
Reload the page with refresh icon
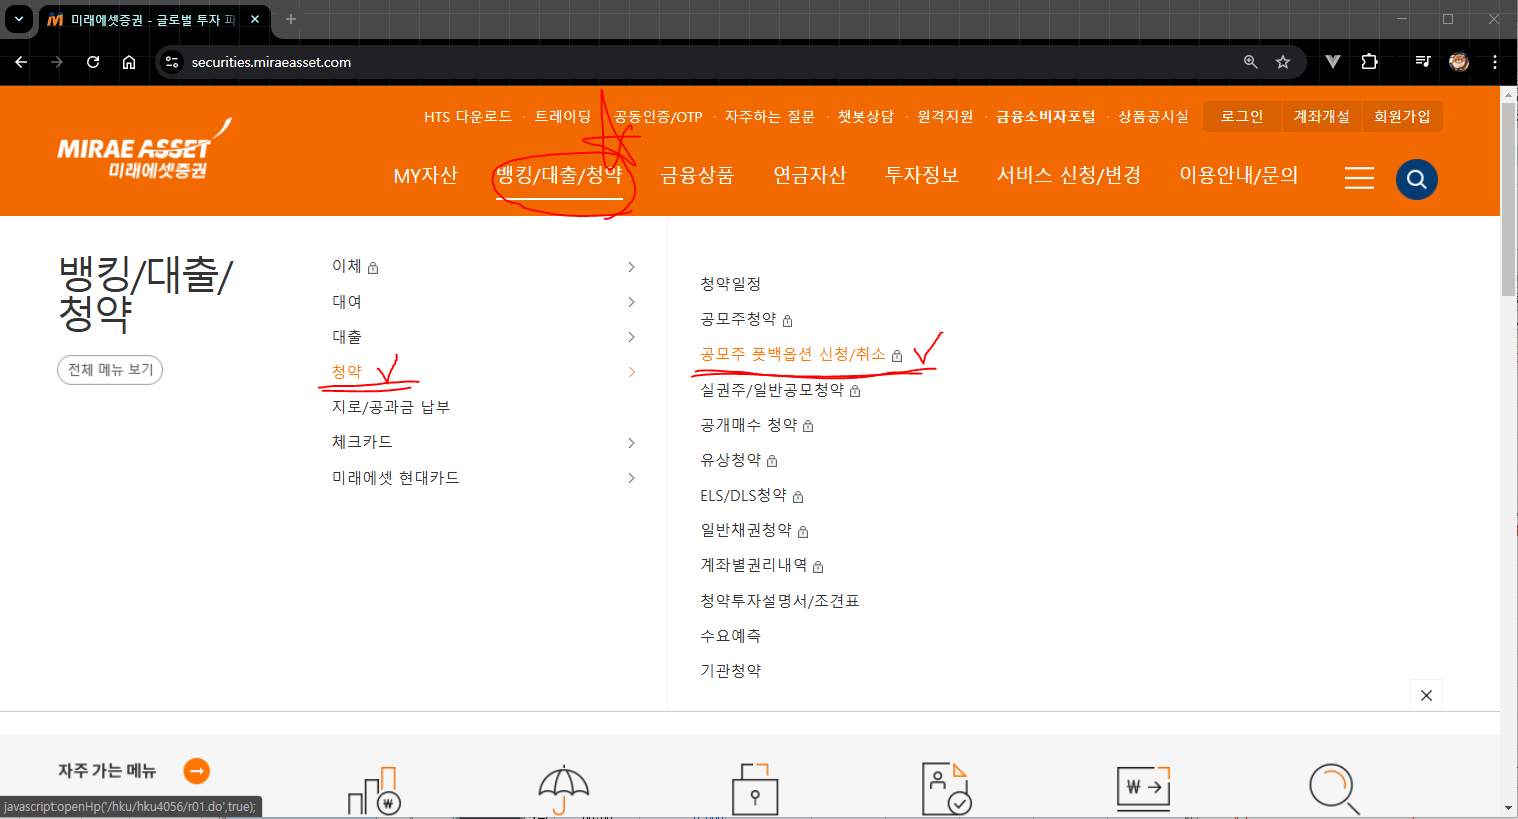pos(93,62)
